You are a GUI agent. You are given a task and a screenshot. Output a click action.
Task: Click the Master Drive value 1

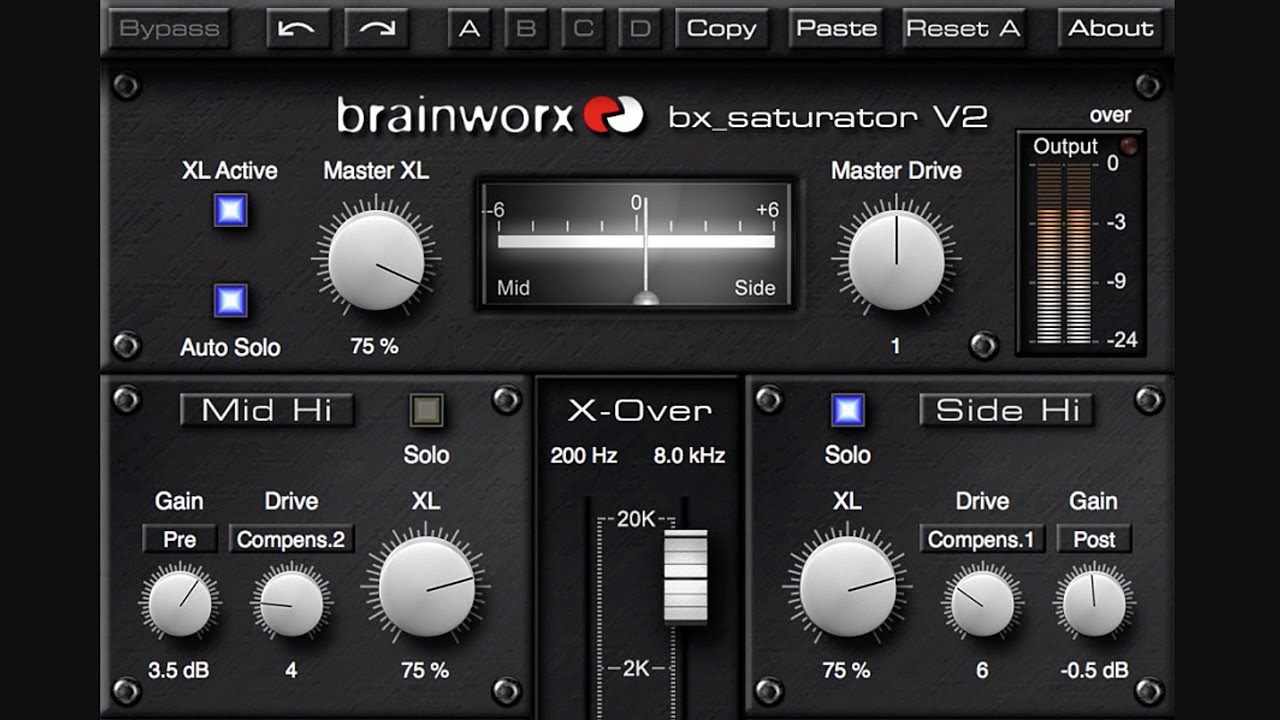(895, 347)
